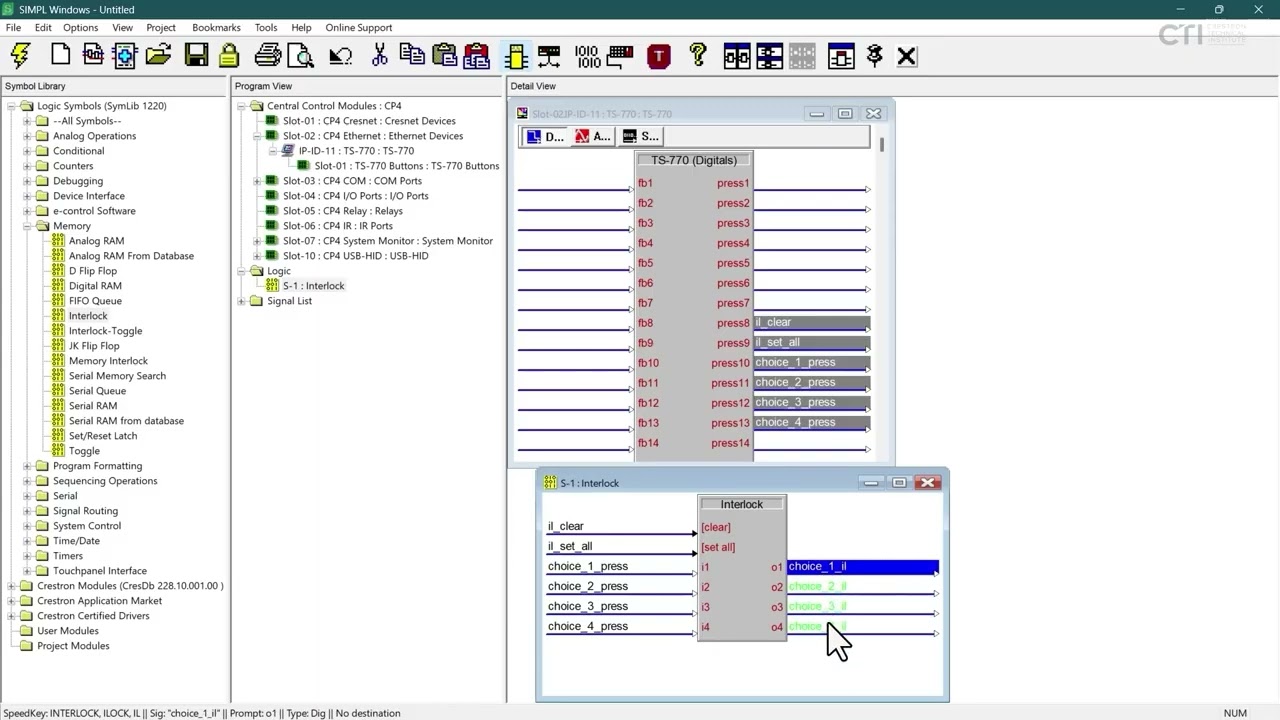Select the FIFO Queue symbol
The width and height of the screenshot is (1280, 720).
click(95, 301)
